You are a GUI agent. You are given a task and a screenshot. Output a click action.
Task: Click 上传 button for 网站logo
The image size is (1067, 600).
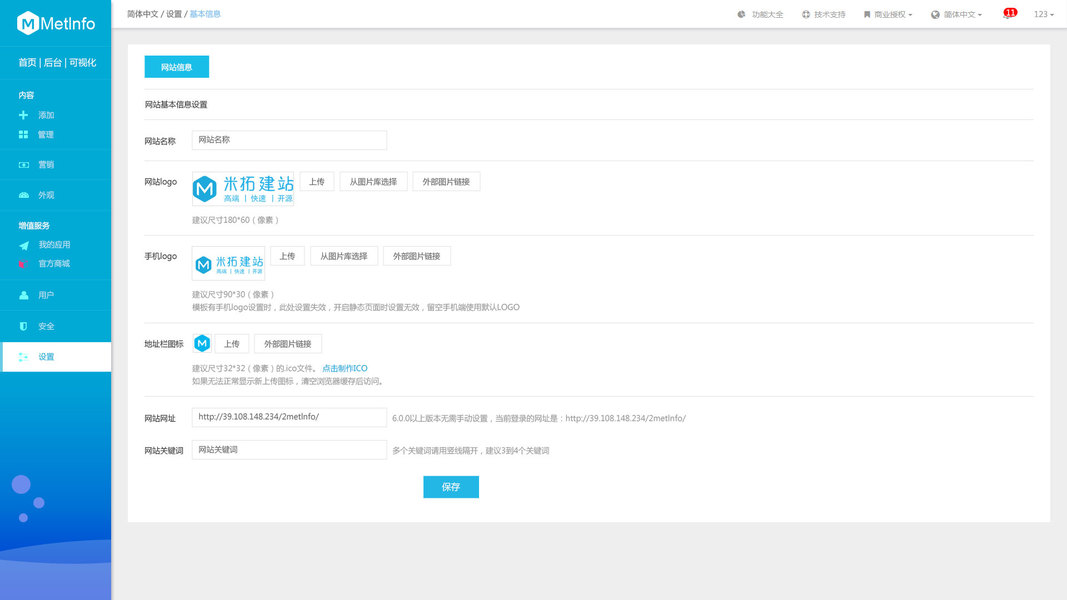coord(317,182)
